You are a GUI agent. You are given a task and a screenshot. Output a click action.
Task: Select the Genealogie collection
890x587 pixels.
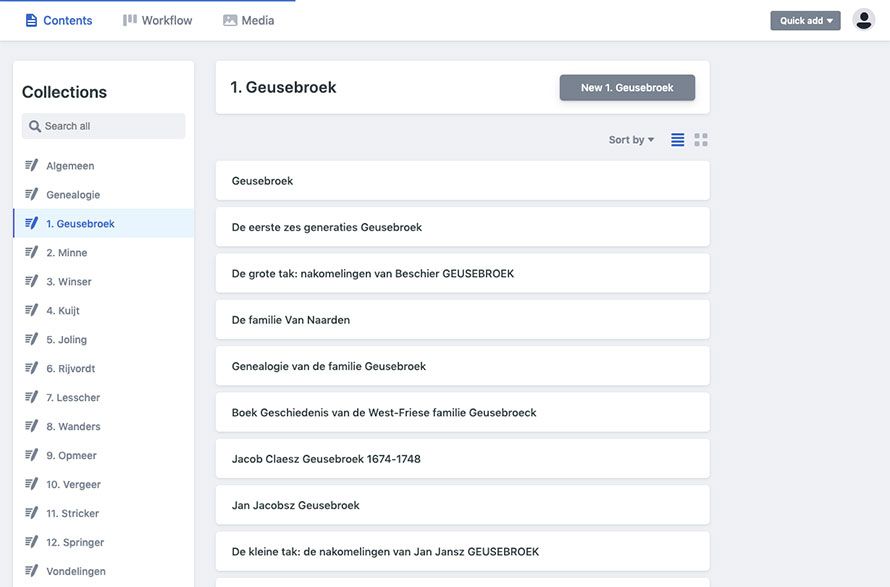point(103,195)
